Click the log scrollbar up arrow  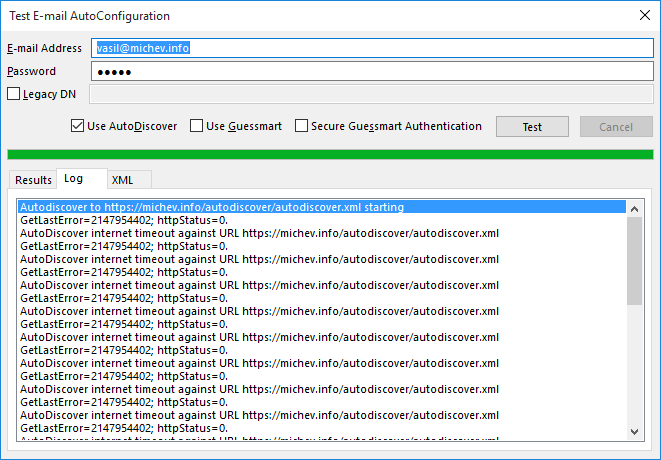click(x=634, y=208)
